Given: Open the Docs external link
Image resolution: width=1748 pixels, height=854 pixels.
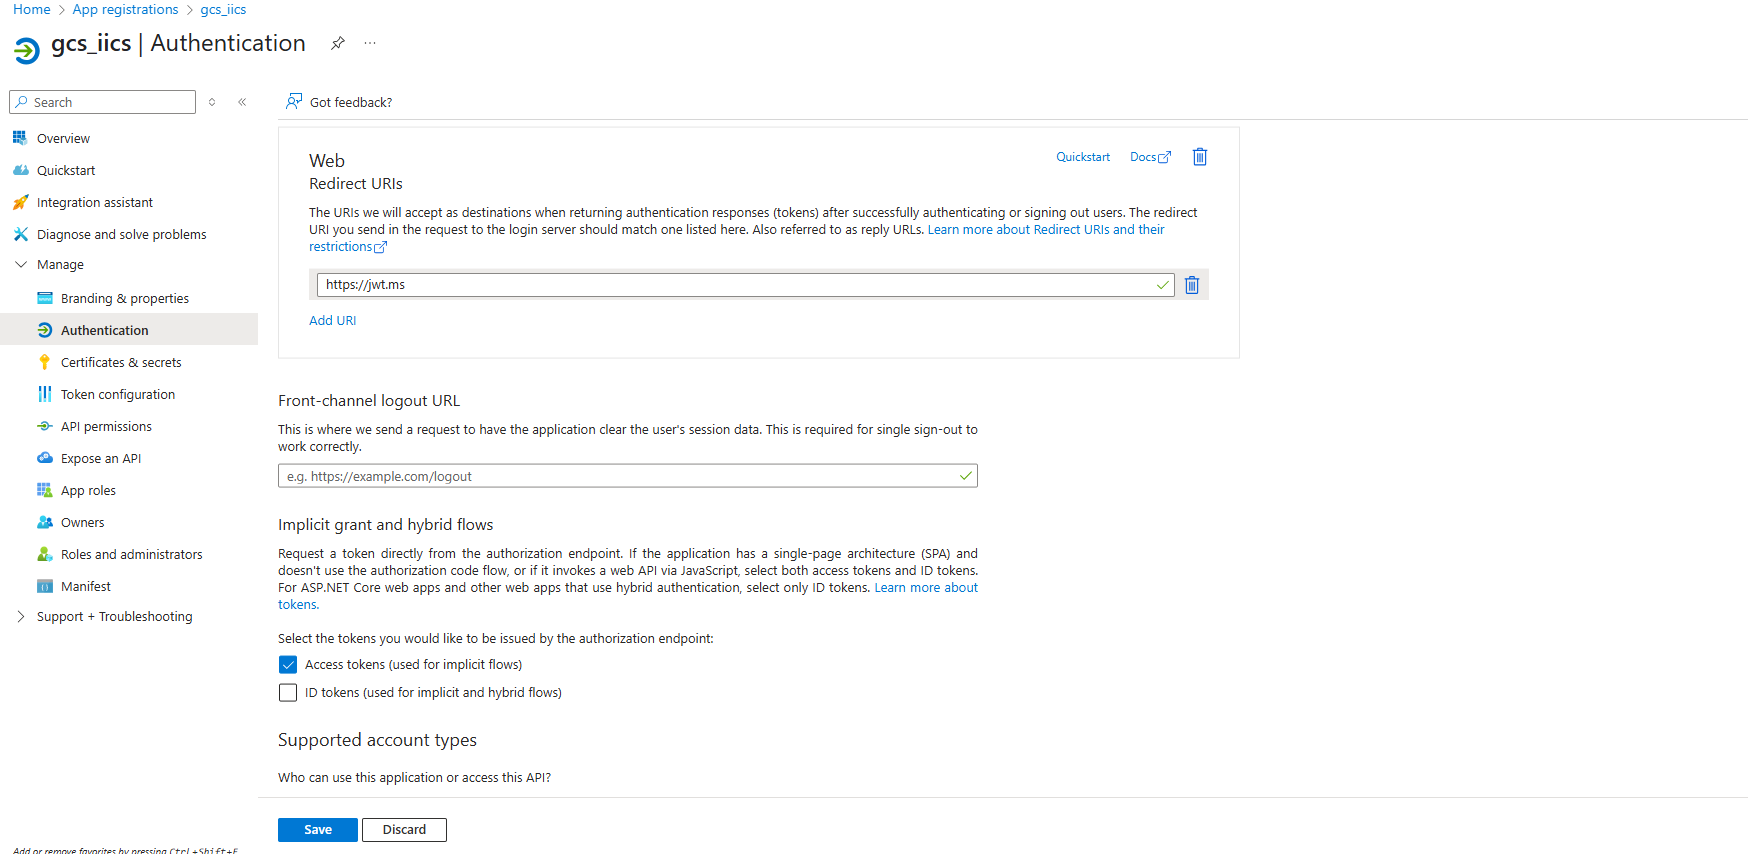Looking at the screenshot, I should pyautogui.click(x=1150, y=157).
